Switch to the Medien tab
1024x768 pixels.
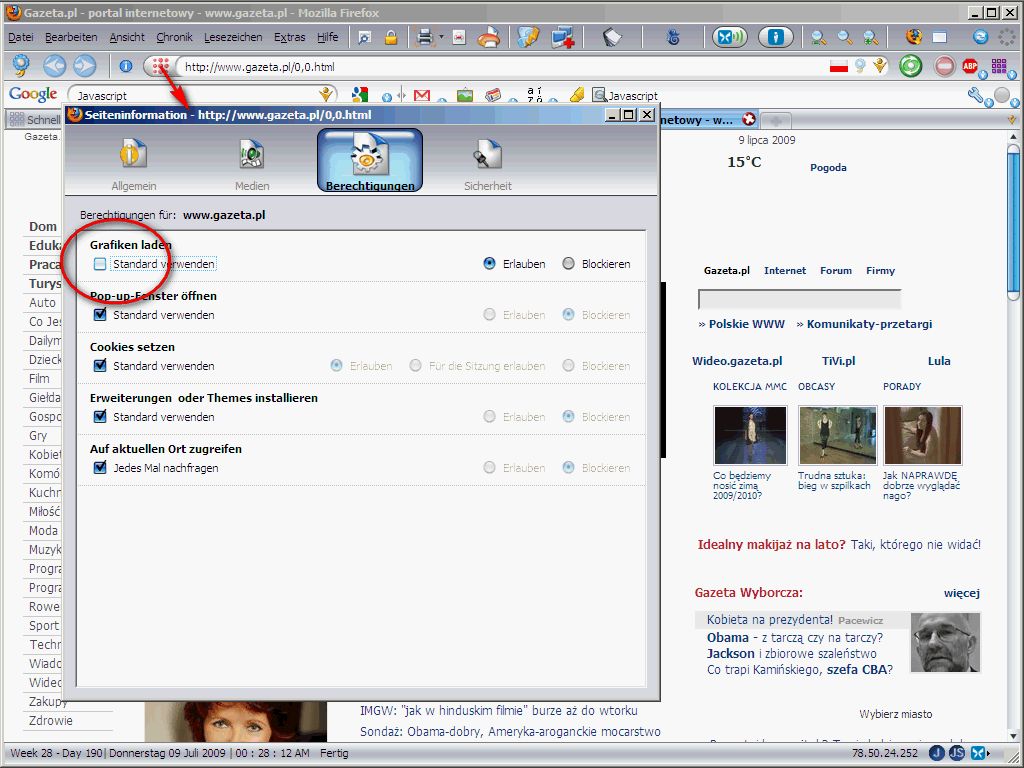tap(252, 162)
